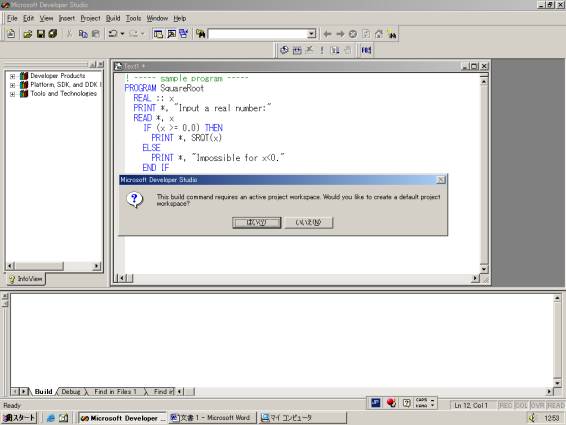Open the Find combo box dropdown arrow
Viewport: 566px width, 425px height.
click(312, 34)
